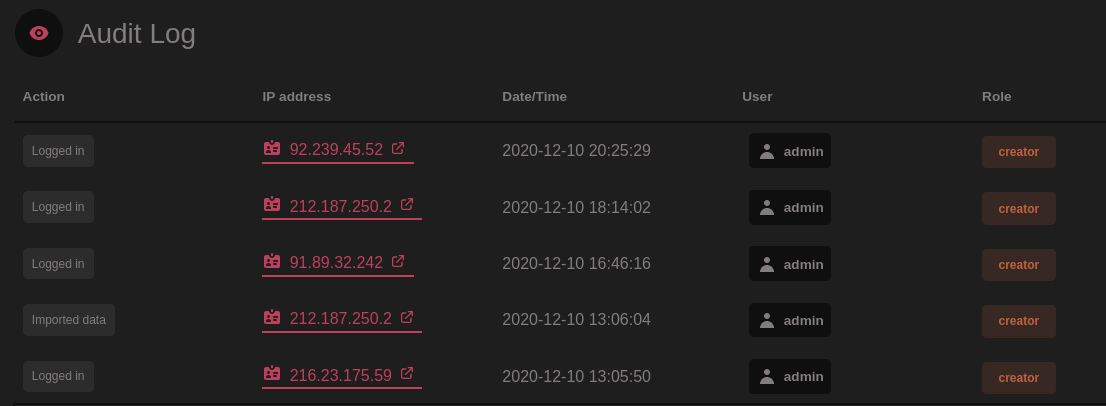Viewport: 1106px width, 406px height.
Task: Click creator role badge in 18:14:02 row
Action: (x=1018, y=208)
